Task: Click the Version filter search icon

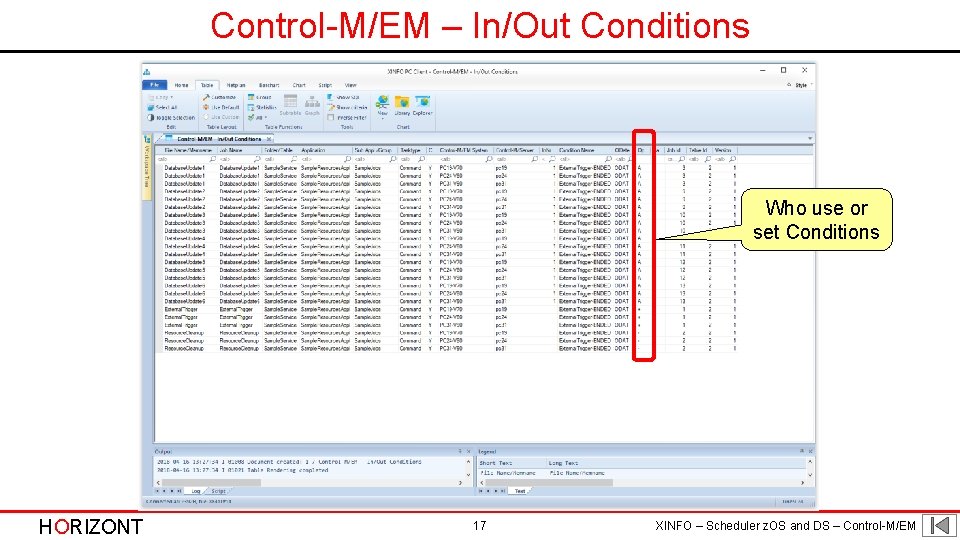Action: [732, 159]
